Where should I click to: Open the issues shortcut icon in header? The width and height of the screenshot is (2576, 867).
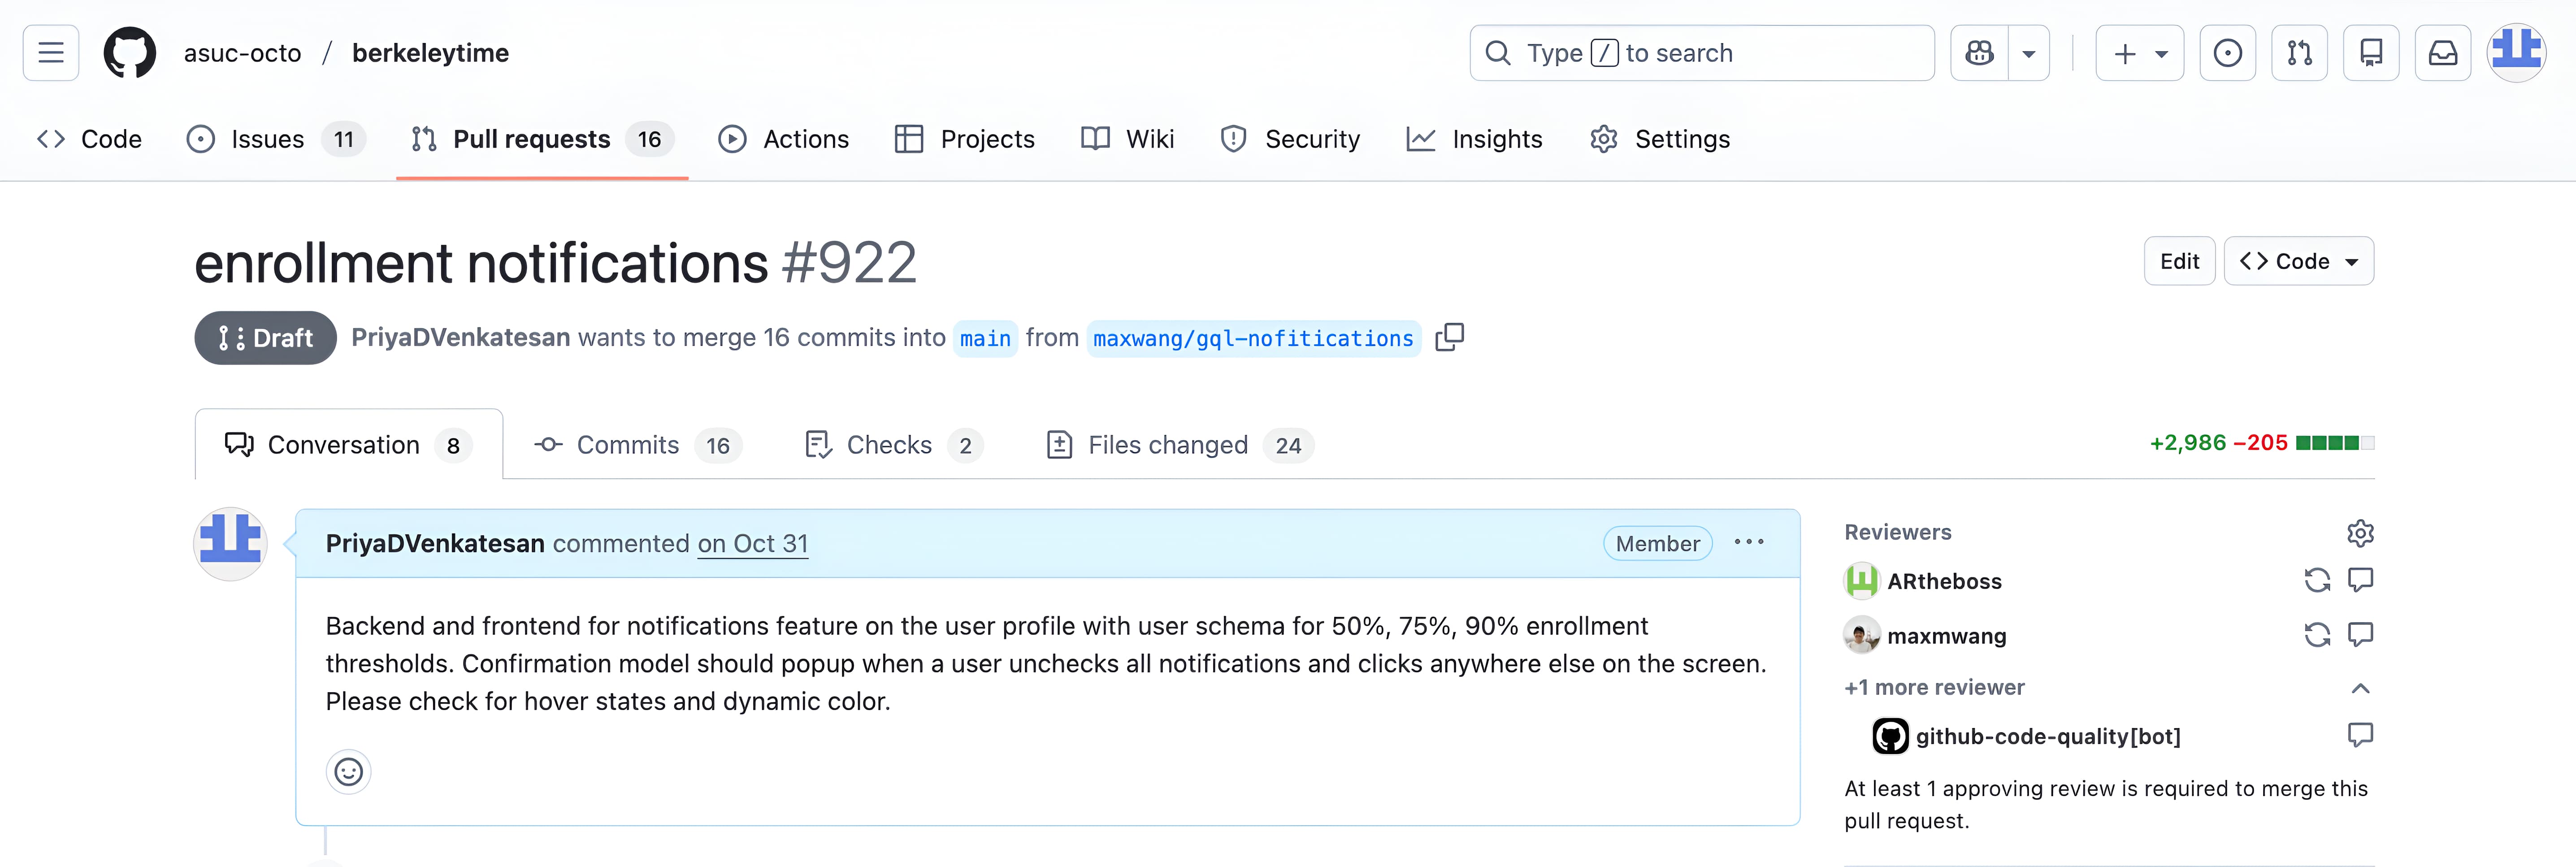coord(2227,53)
